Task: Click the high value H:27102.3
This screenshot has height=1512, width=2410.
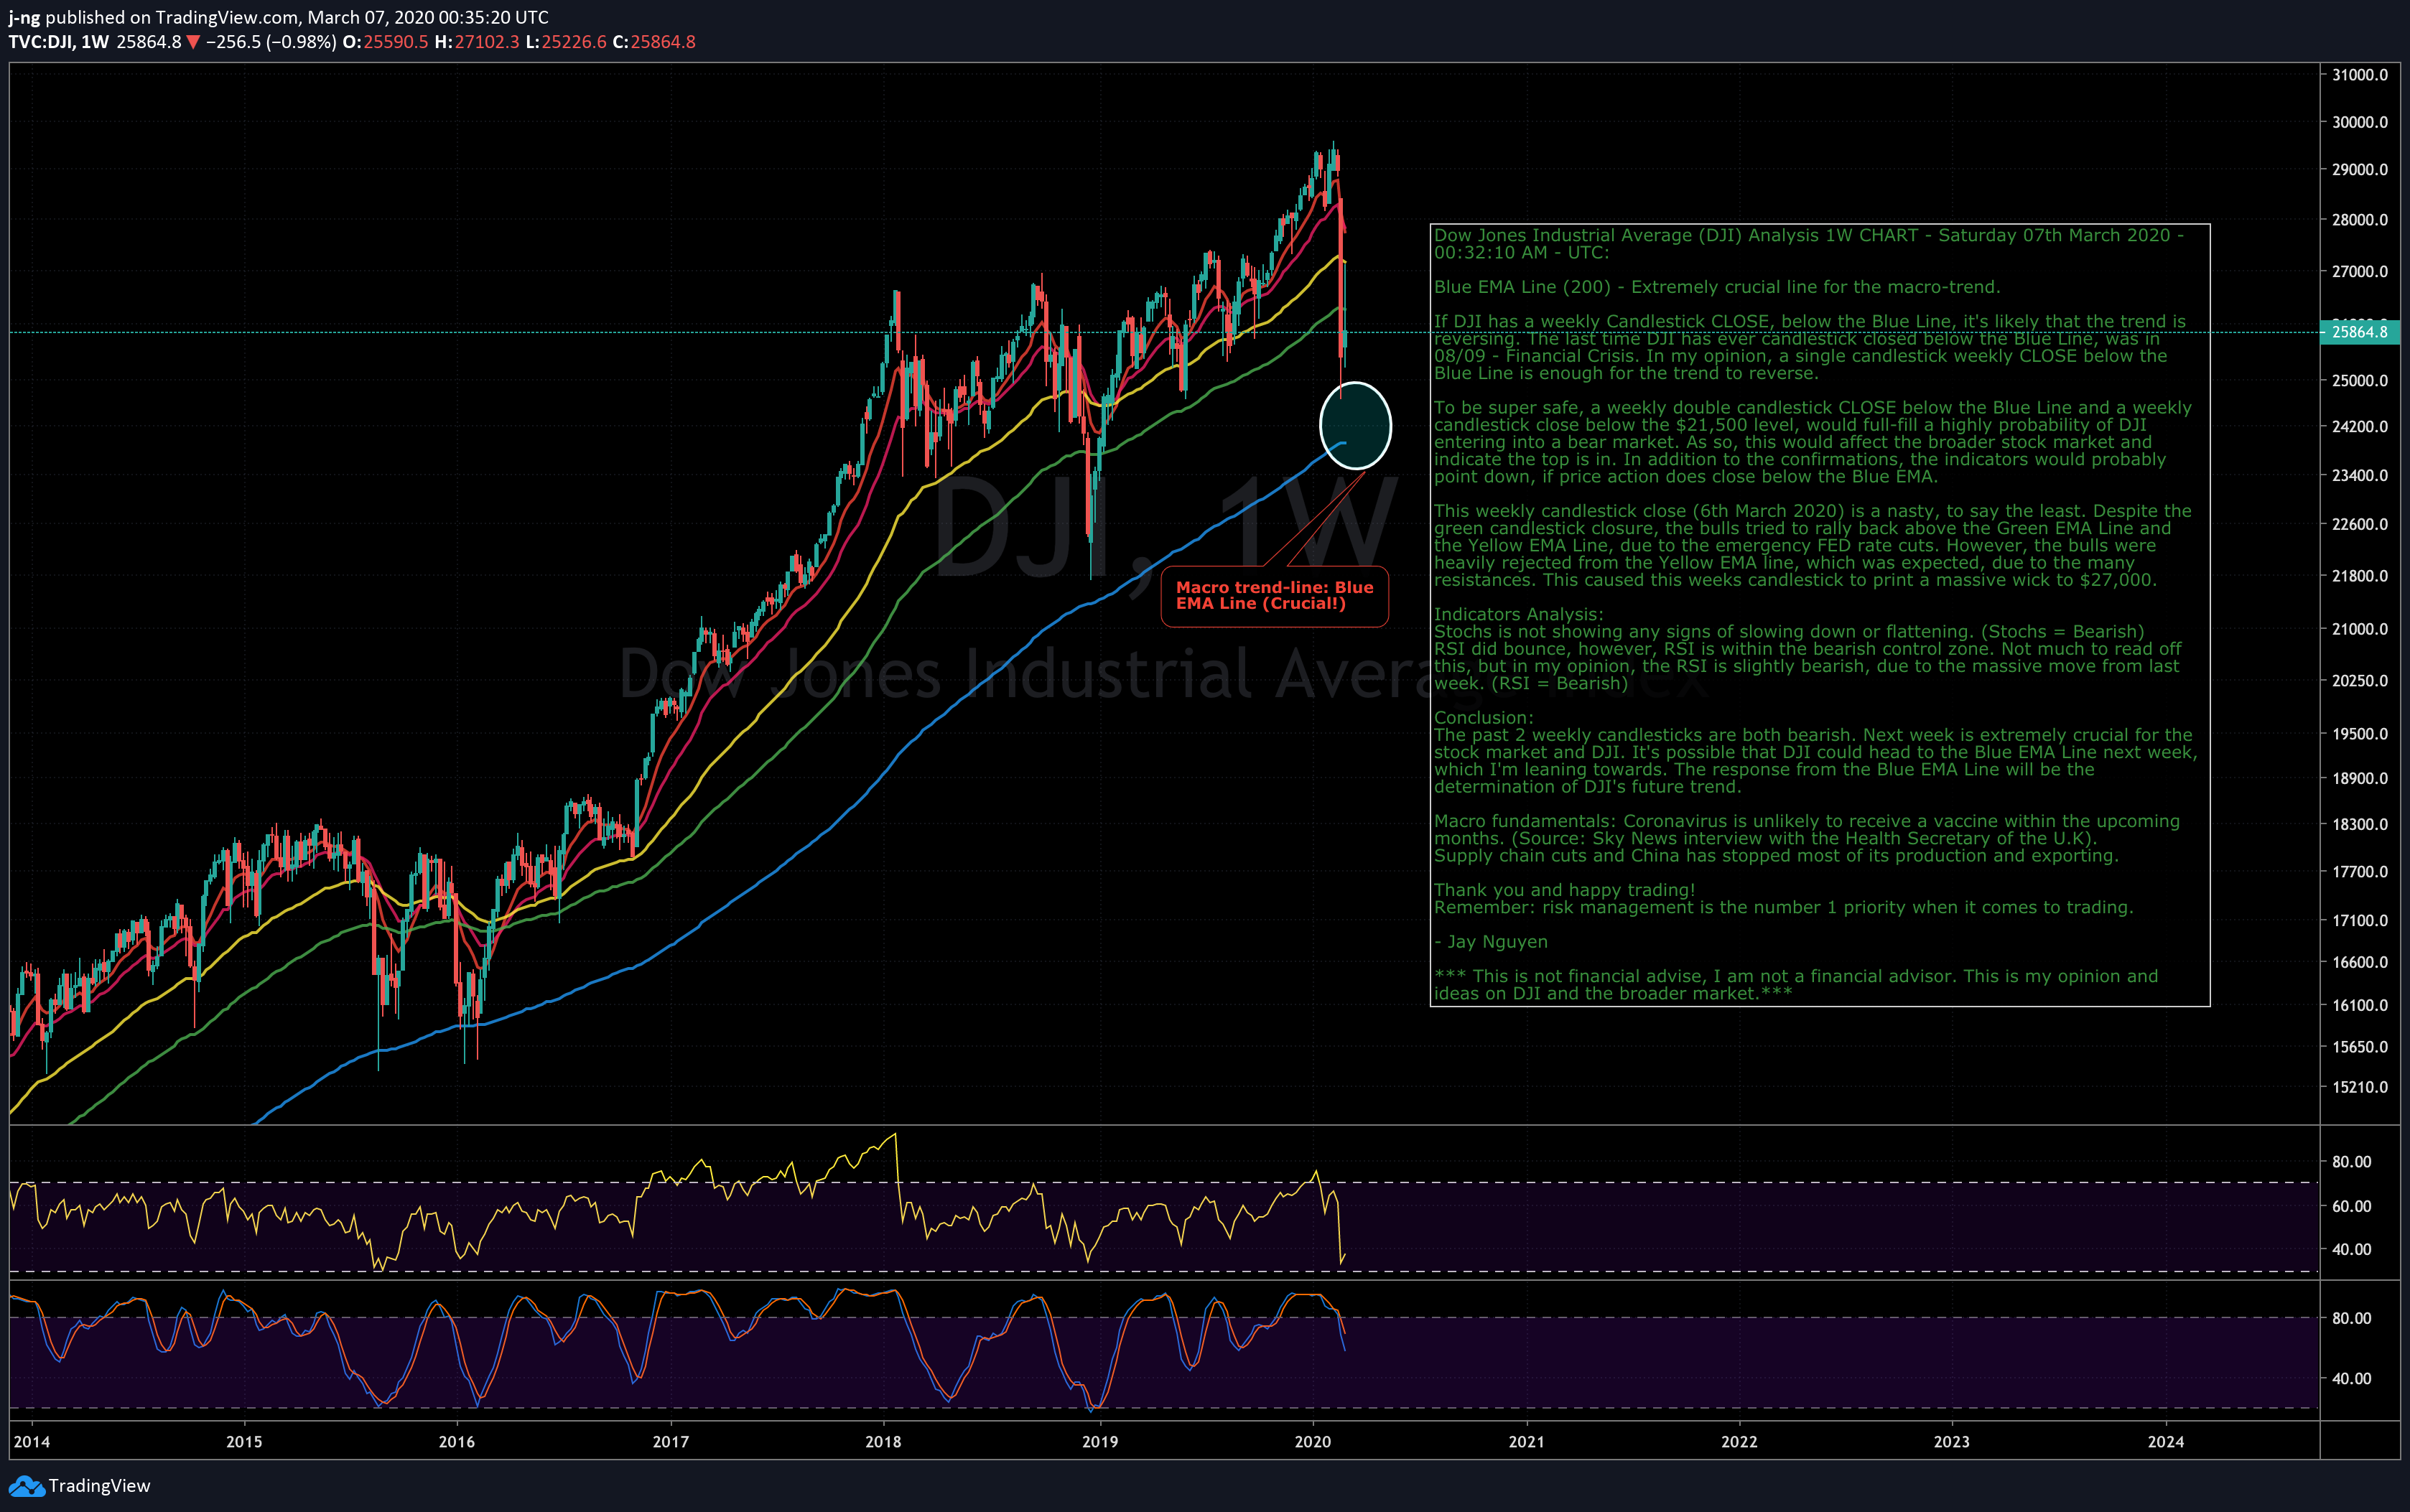Action: [477, 42]
